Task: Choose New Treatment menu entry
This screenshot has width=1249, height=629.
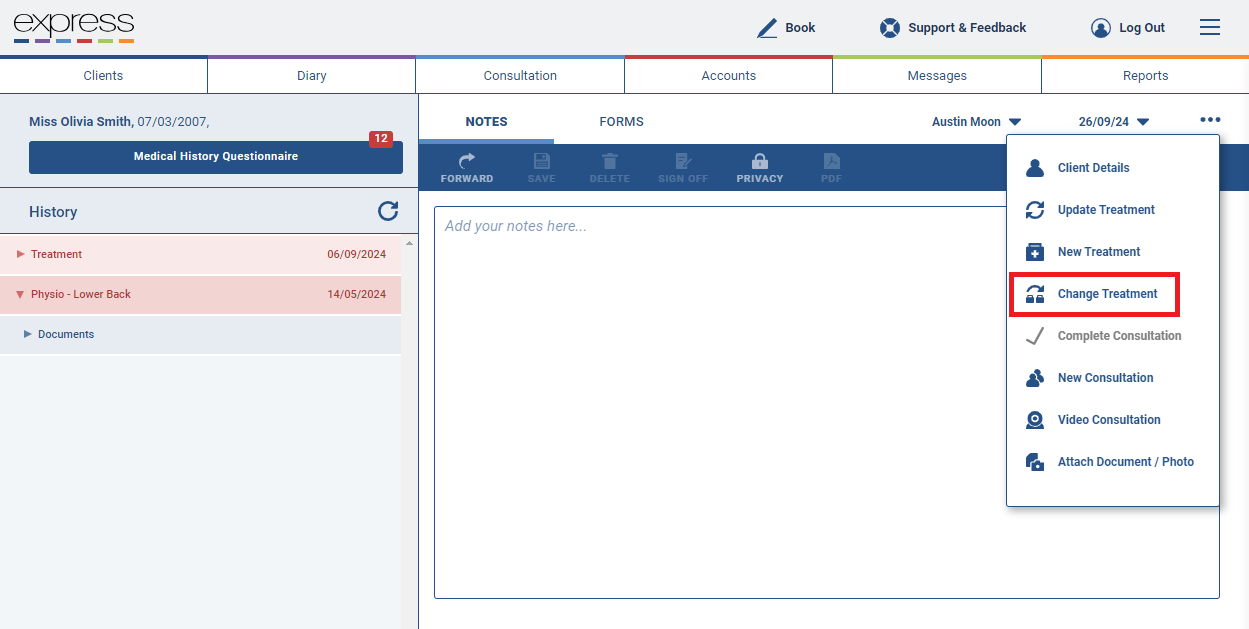Action: [1099, 252]
